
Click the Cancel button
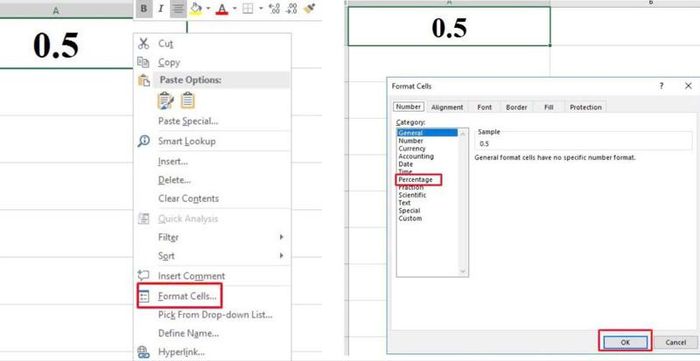(x=675, y=342)
